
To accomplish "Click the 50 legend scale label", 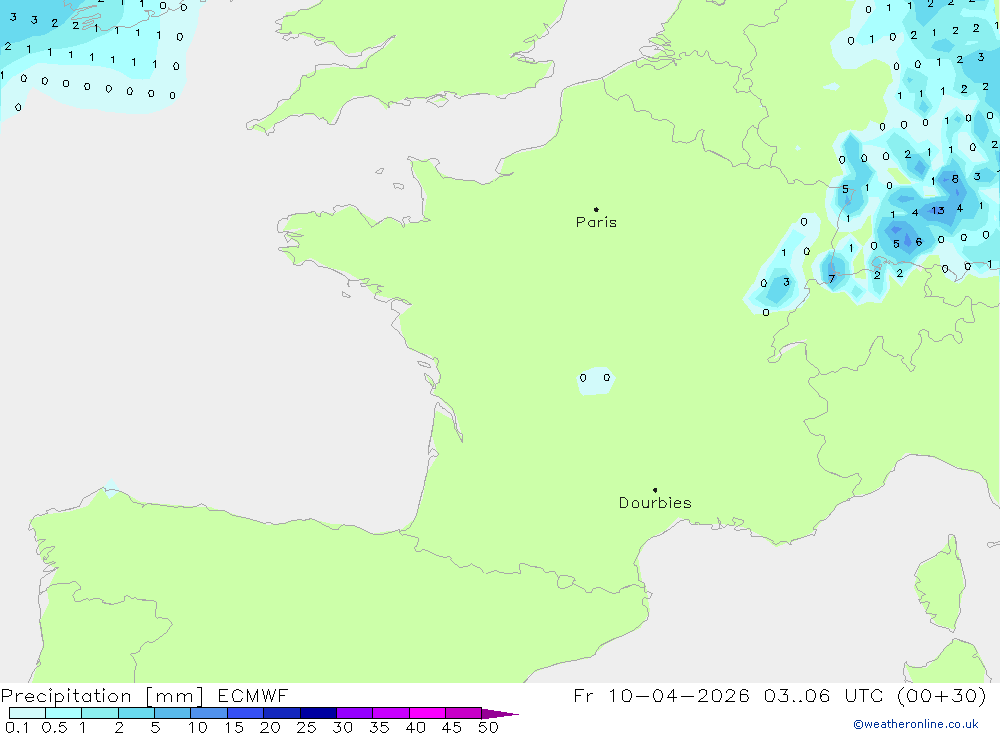I will click(489, 727).
